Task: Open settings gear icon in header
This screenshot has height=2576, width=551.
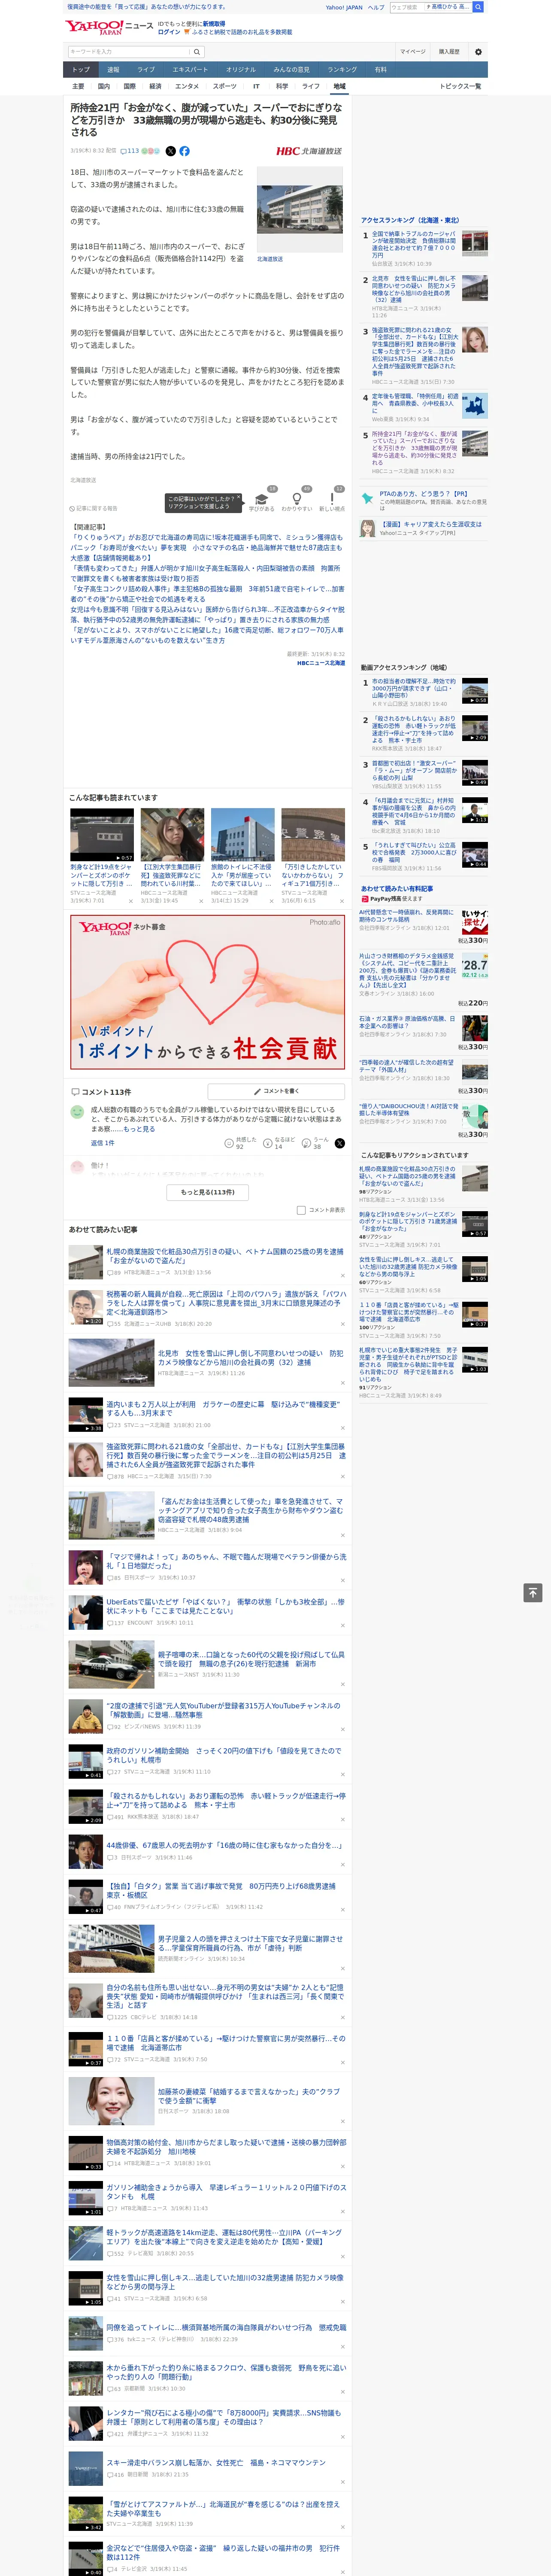Action: coord(478,52)
